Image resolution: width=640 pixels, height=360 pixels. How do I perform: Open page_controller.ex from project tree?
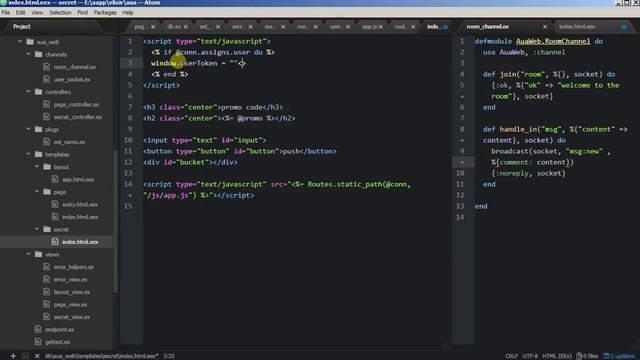(76, 104)
